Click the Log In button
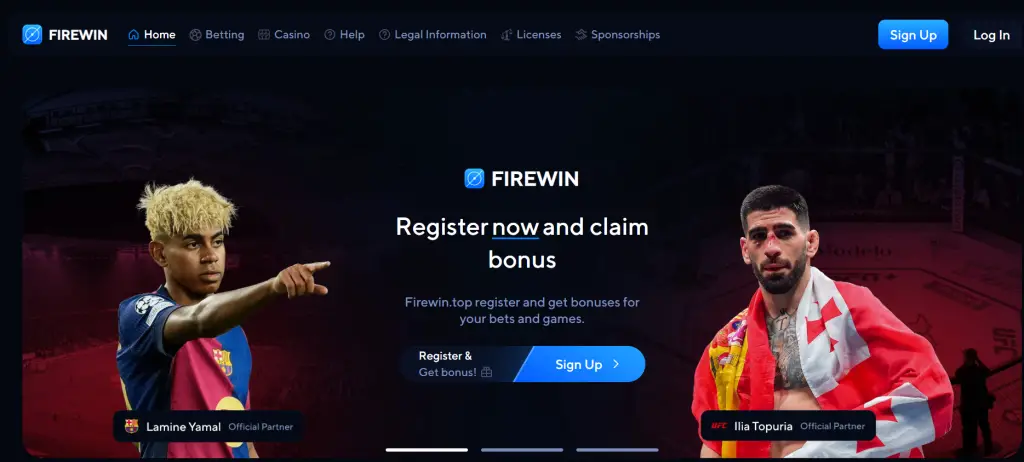Screen dimensions: 1024x462 click(x=991, y=35)
